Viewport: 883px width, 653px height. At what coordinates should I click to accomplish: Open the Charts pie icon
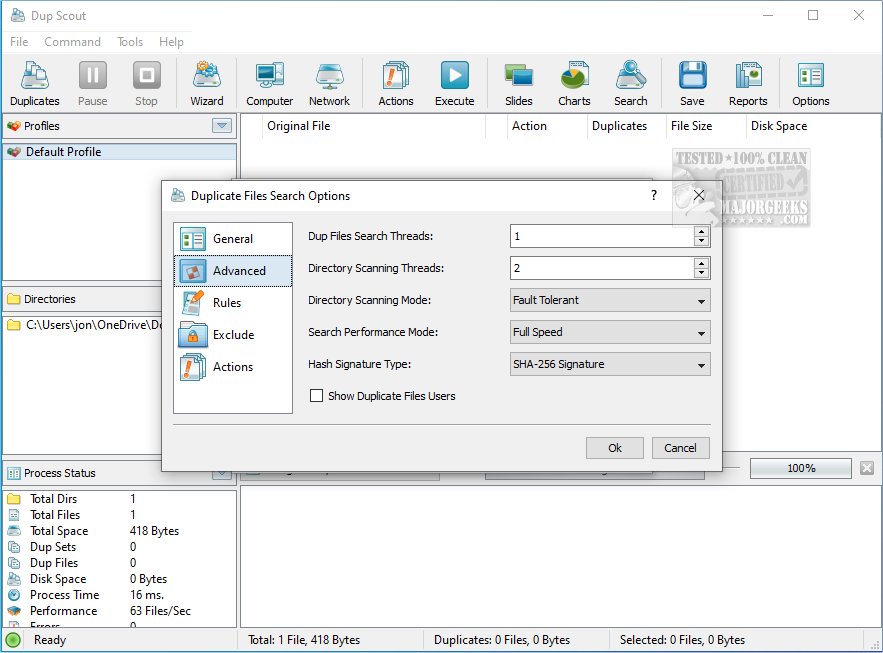click(574, 84)
